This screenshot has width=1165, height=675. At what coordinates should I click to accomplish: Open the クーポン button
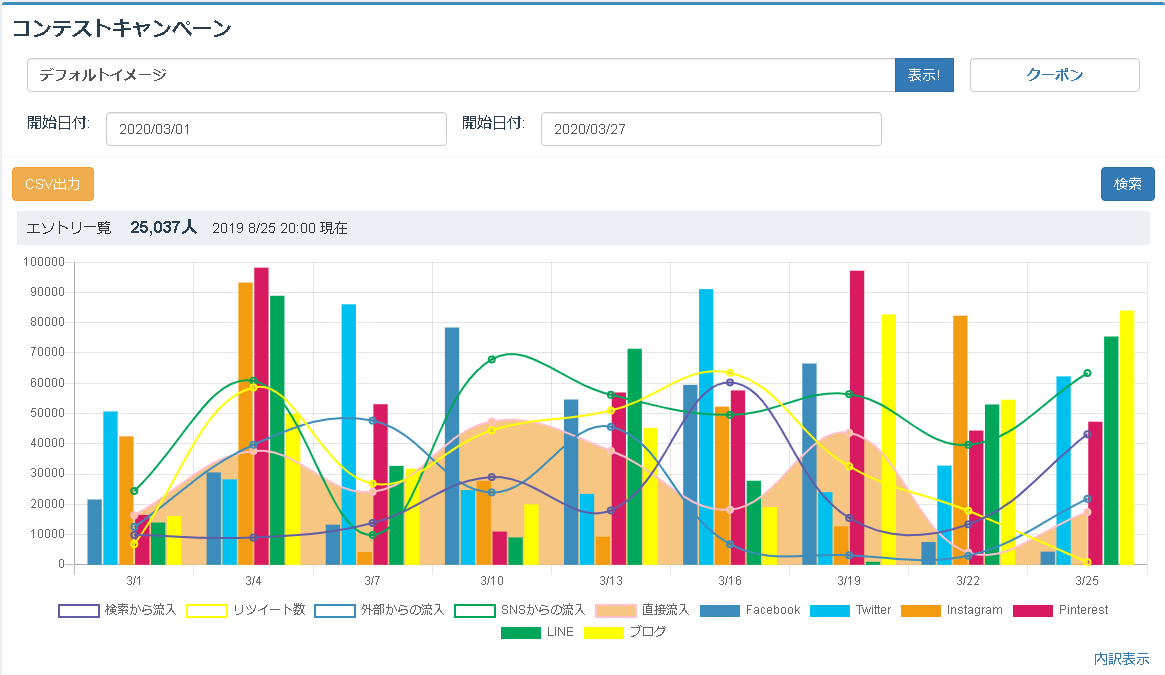1054,75
